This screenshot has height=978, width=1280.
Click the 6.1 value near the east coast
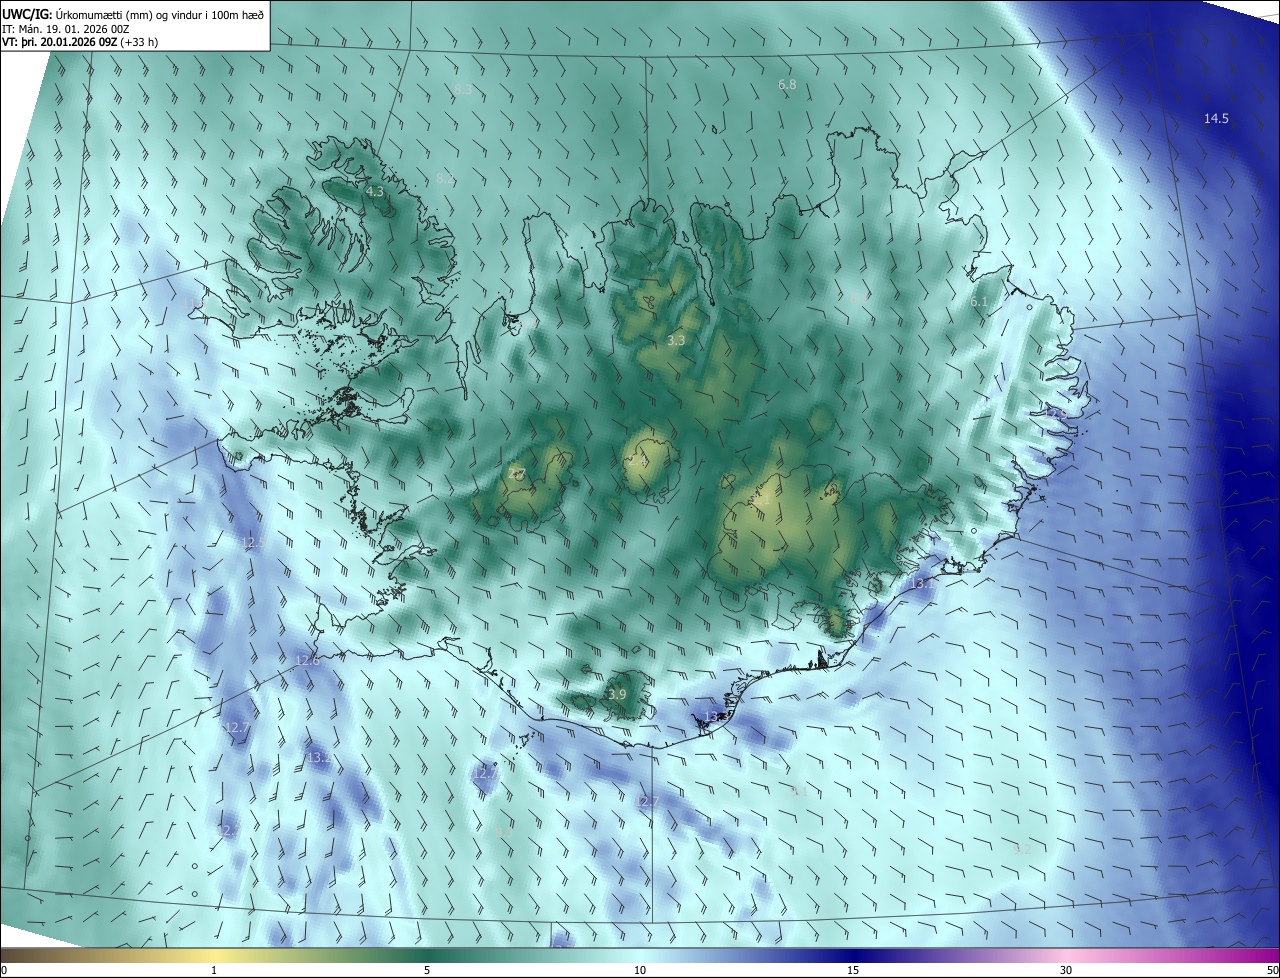click(978, 302)
